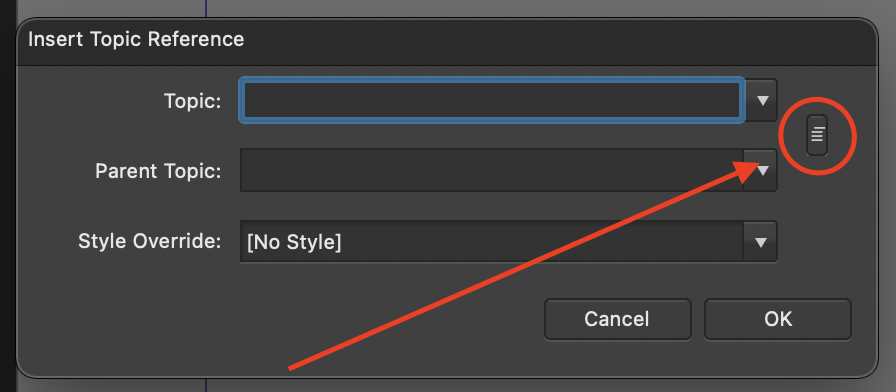This screenshot has height=392, width=896.
Task: Focus the Topic text field
Action: click(x=492, y=100)
